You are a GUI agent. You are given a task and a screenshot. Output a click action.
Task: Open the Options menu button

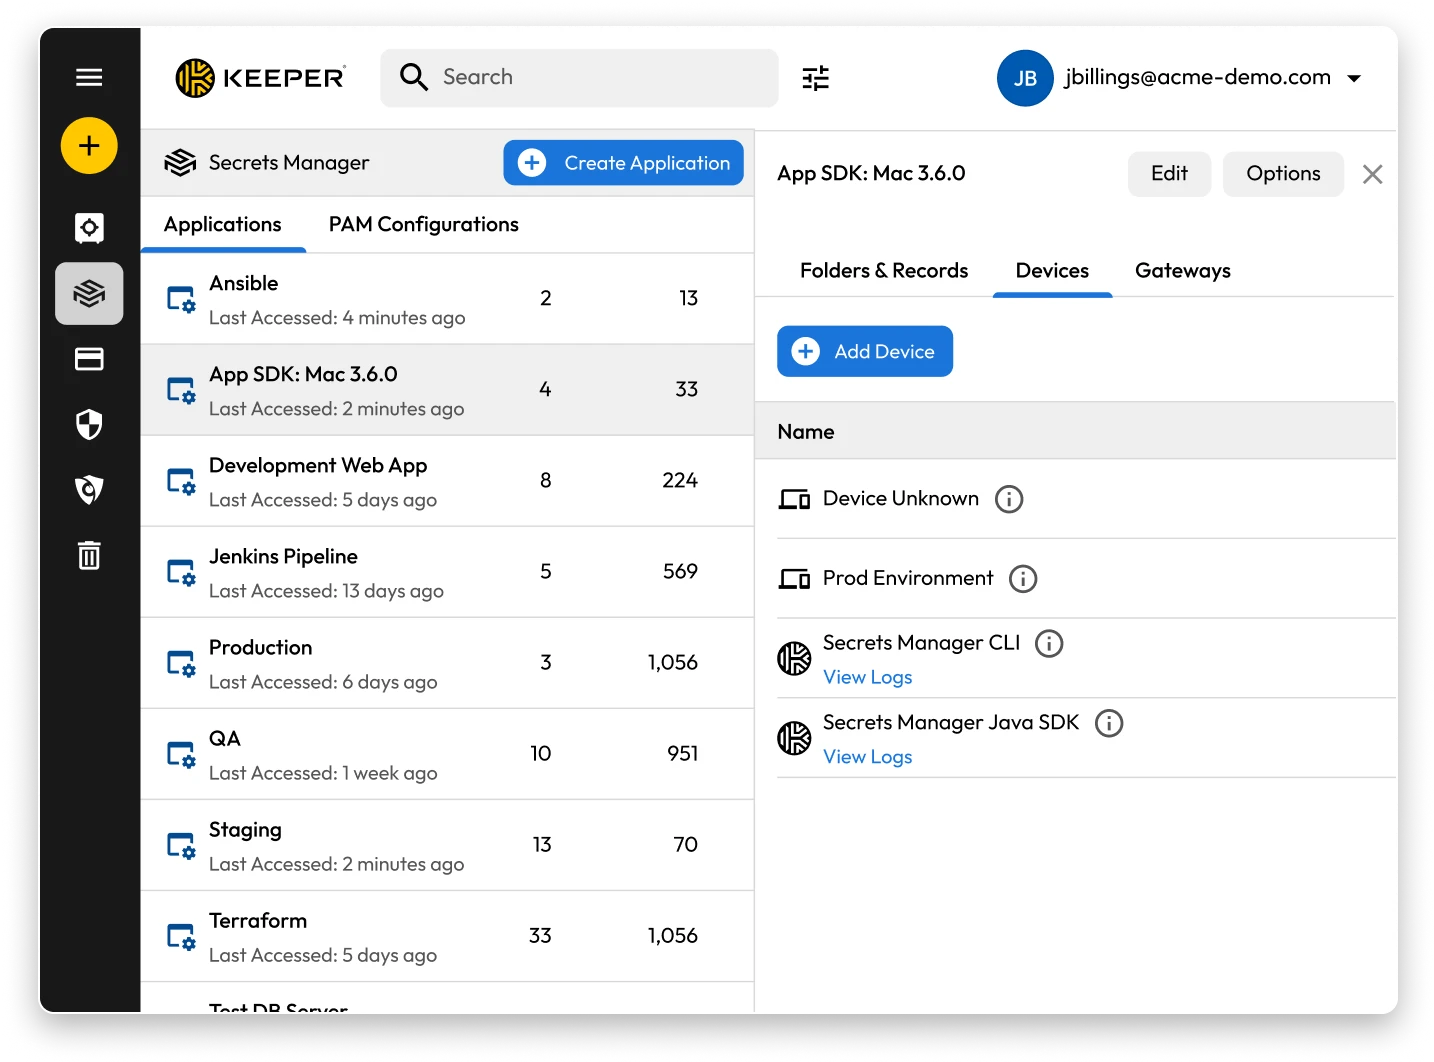[1283, 174]
